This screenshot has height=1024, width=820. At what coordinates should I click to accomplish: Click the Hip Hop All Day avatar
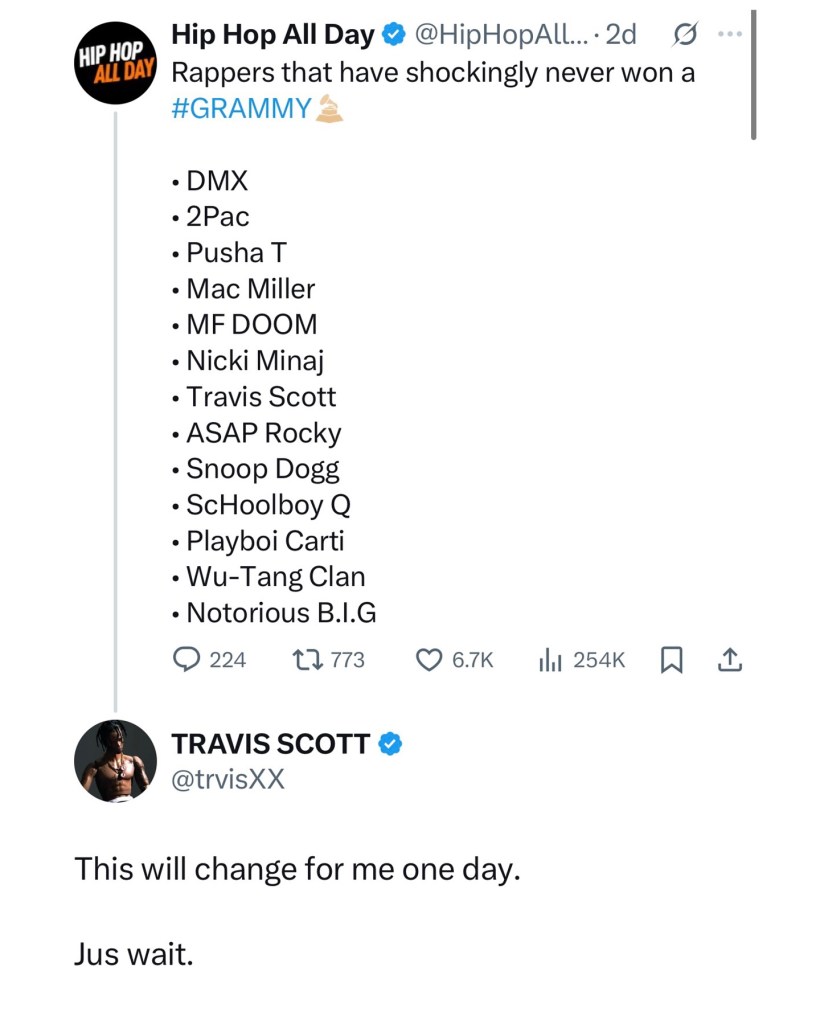pyautogui.click(x=116, y=63)
